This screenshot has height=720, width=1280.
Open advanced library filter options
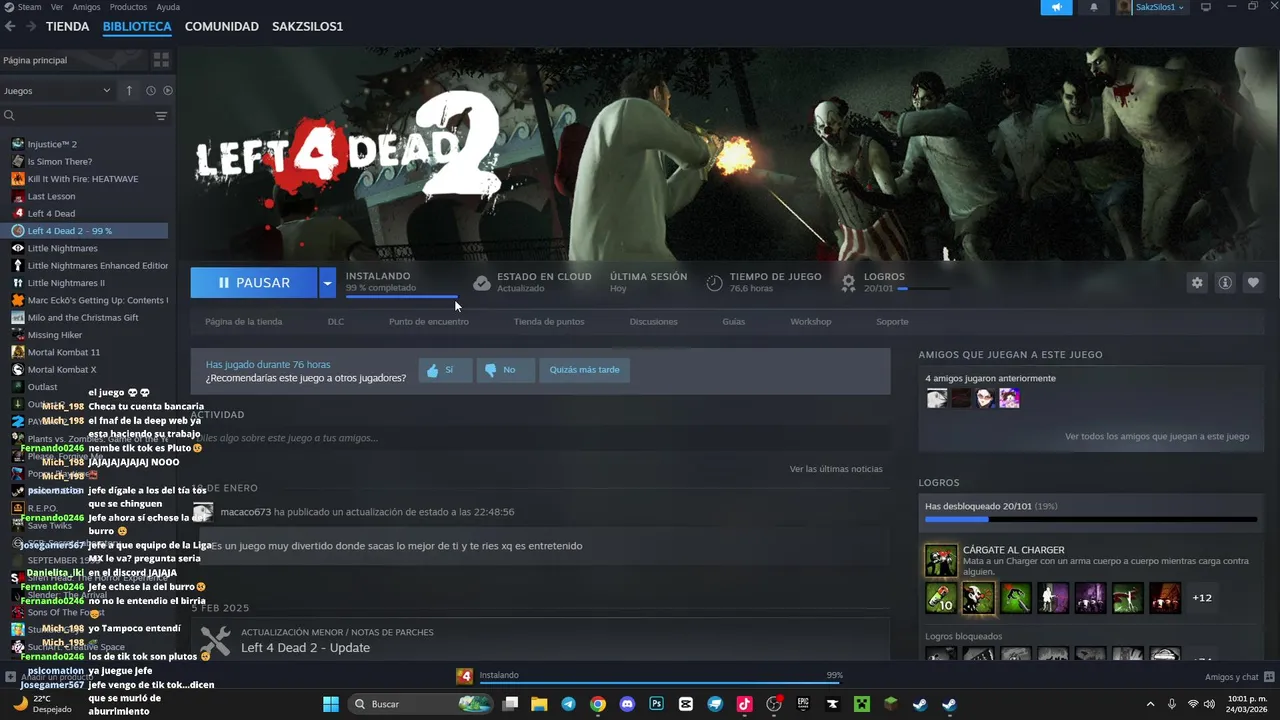pyautogui.click(x=161, y=116)
